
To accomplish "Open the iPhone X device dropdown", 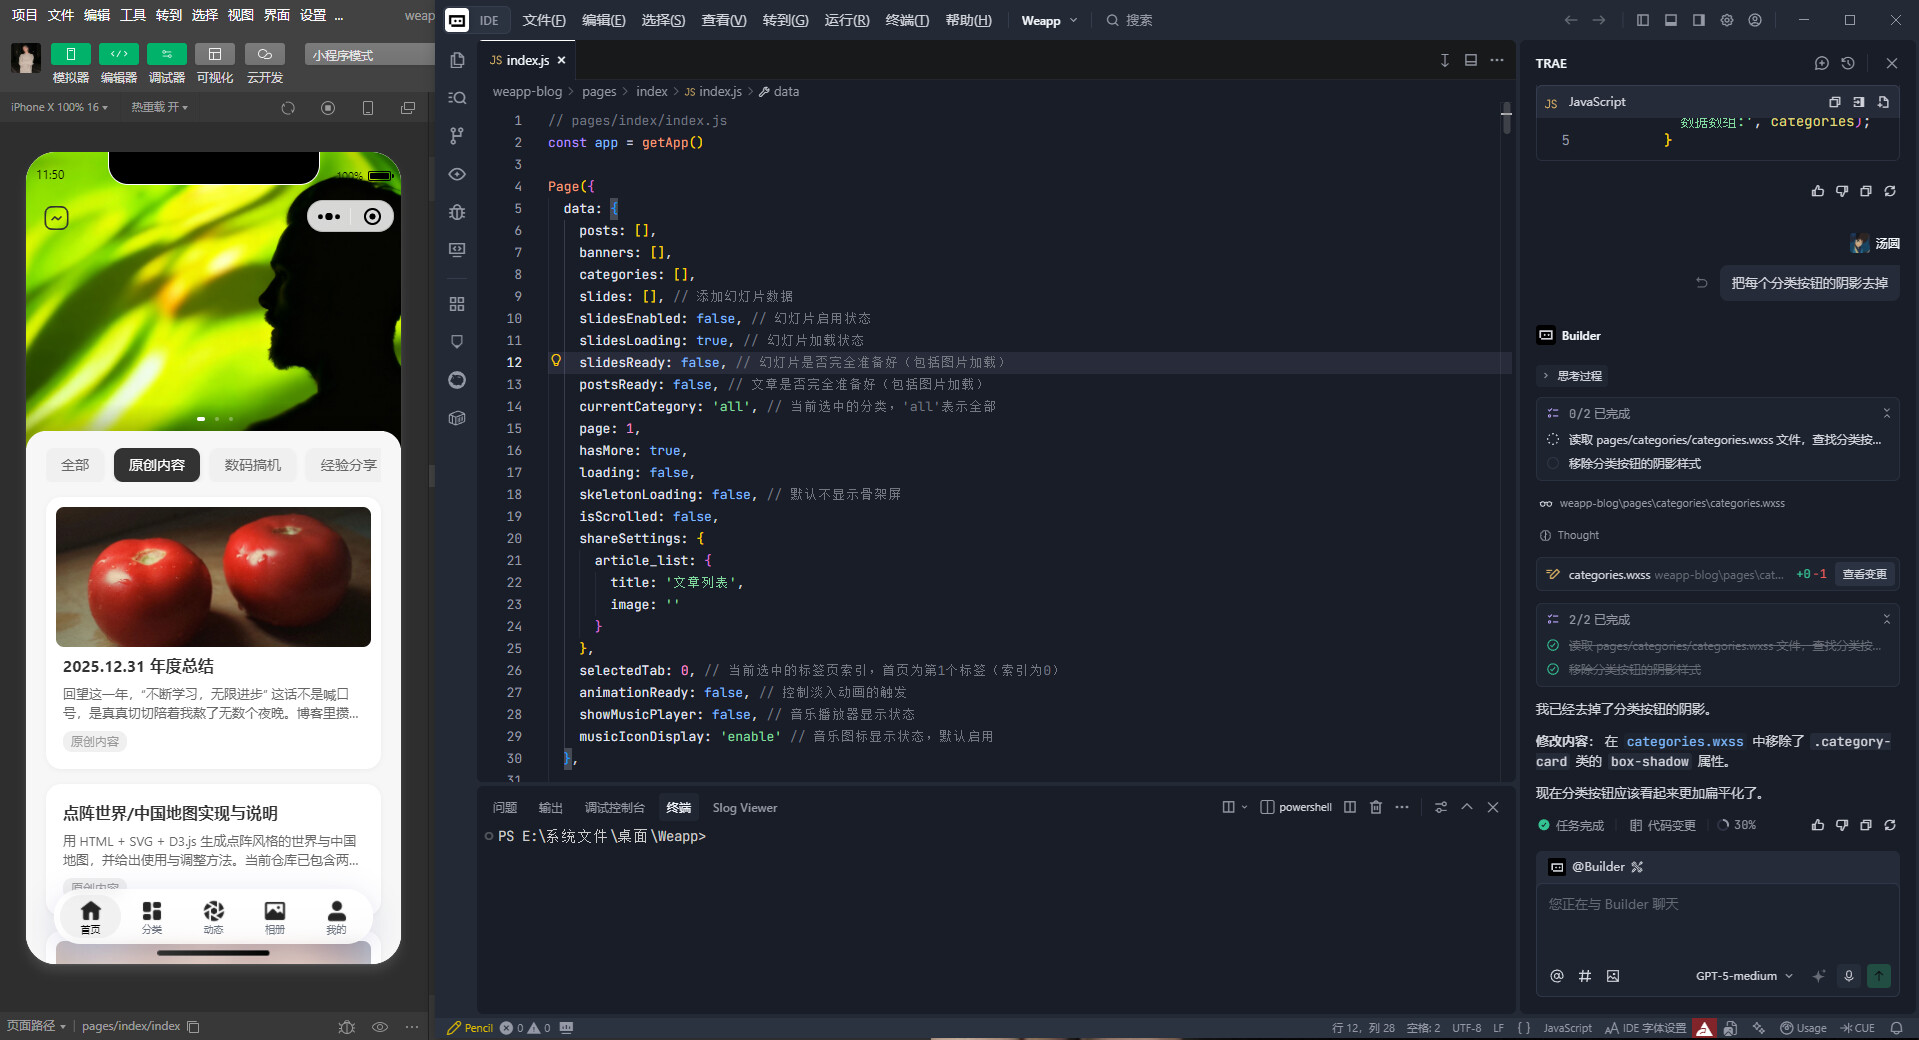I will point(59,107).
